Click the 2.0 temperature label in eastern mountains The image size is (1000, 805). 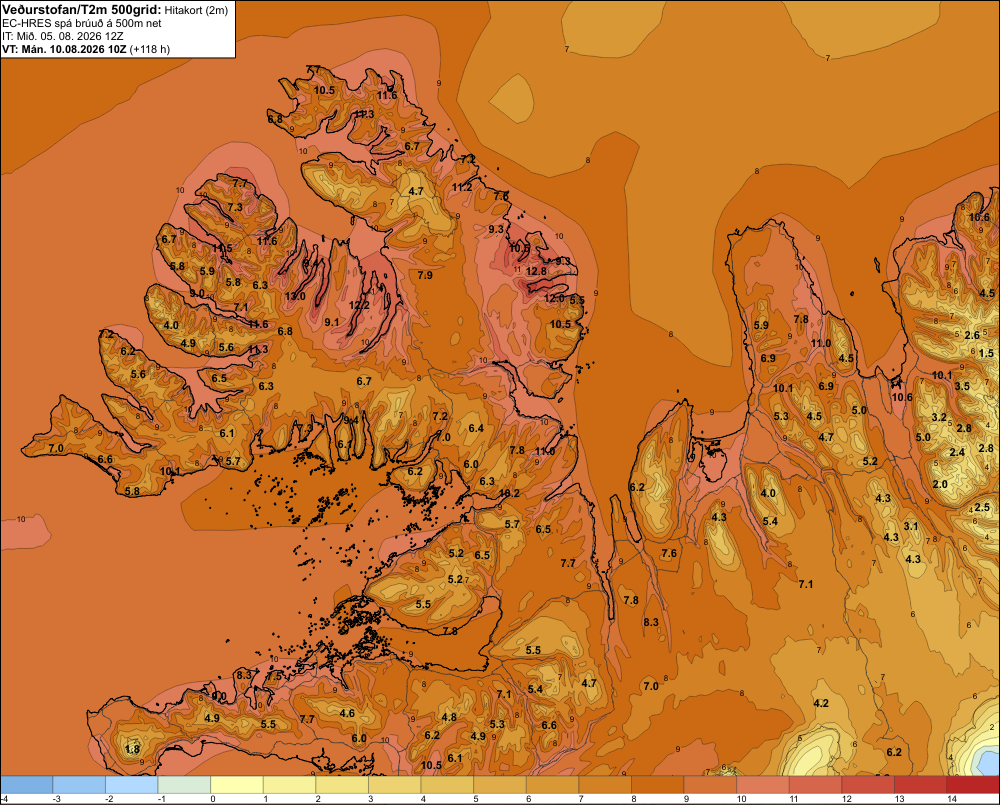(x=940, y=484)
